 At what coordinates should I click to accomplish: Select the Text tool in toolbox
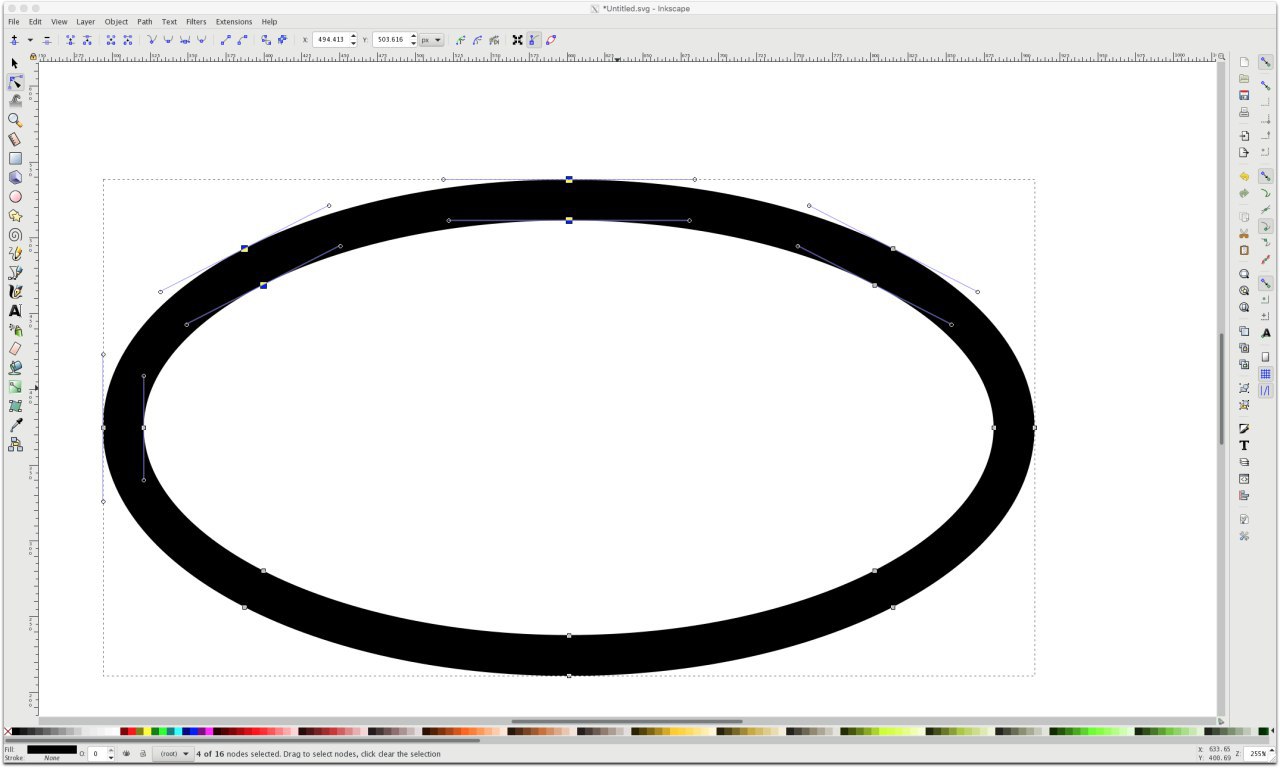click(15, 311)
